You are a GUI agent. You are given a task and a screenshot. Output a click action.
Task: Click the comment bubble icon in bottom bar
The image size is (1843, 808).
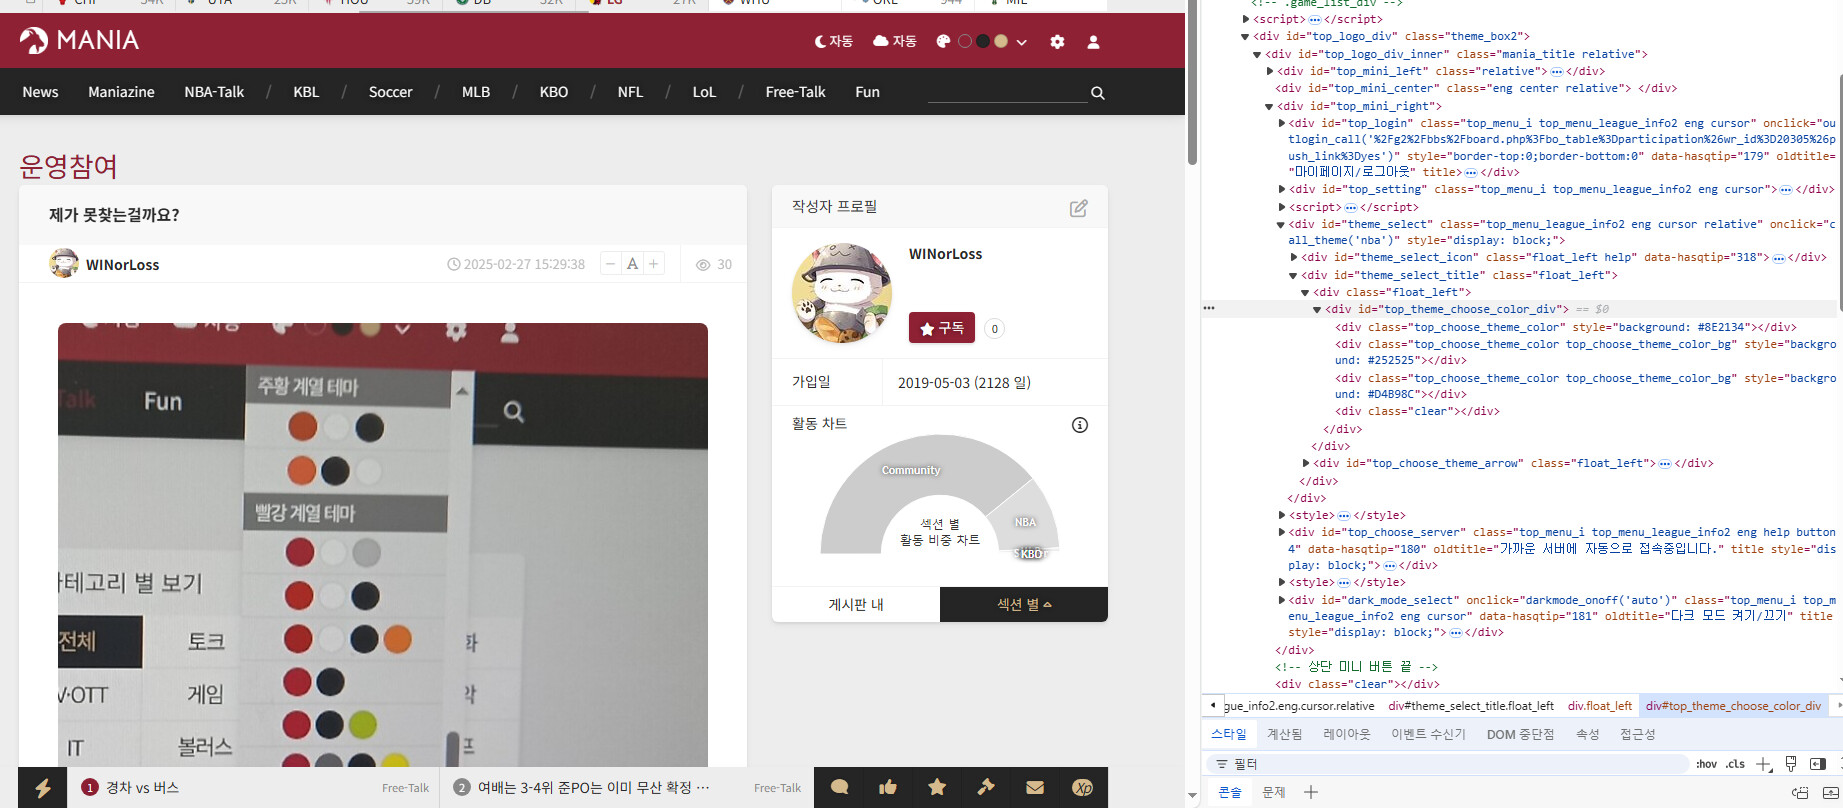pyautogui.click(x=839, y=788)
